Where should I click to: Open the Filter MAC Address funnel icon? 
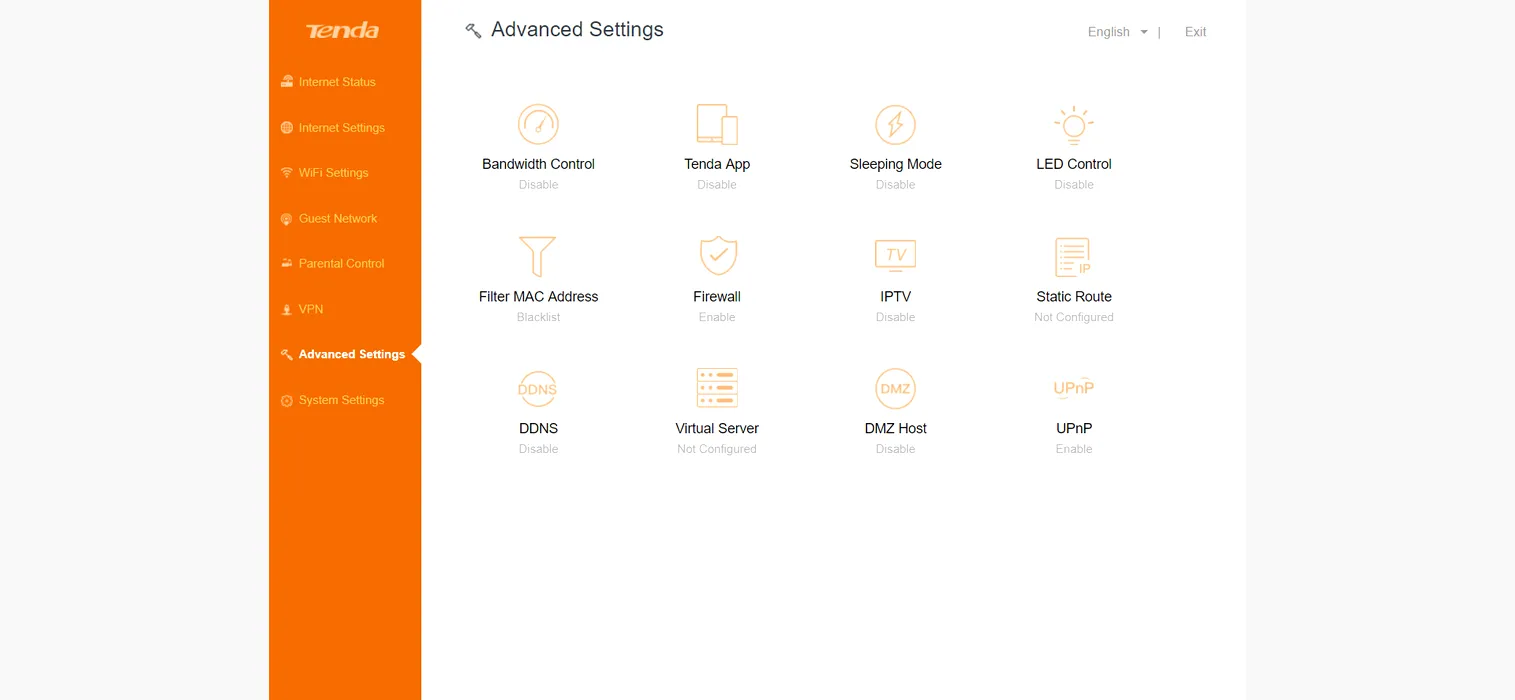tap(538, 257)
